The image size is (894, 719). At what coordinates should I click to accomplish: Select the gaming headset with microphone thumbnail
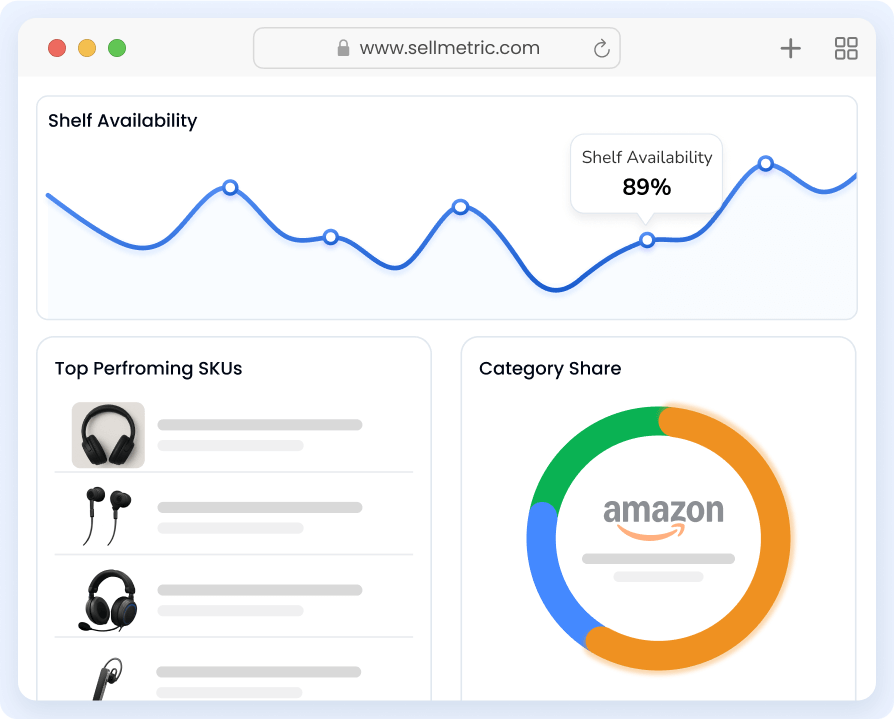tap(108, 598)
